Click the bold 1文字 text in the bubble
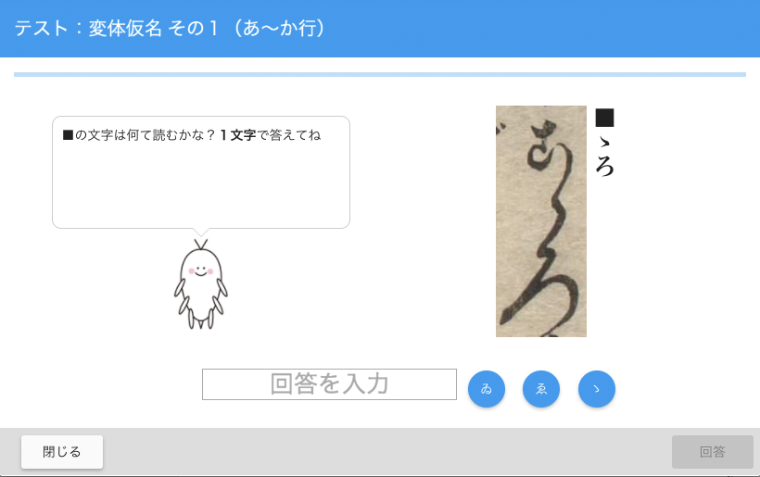 (x=238, y=135)
